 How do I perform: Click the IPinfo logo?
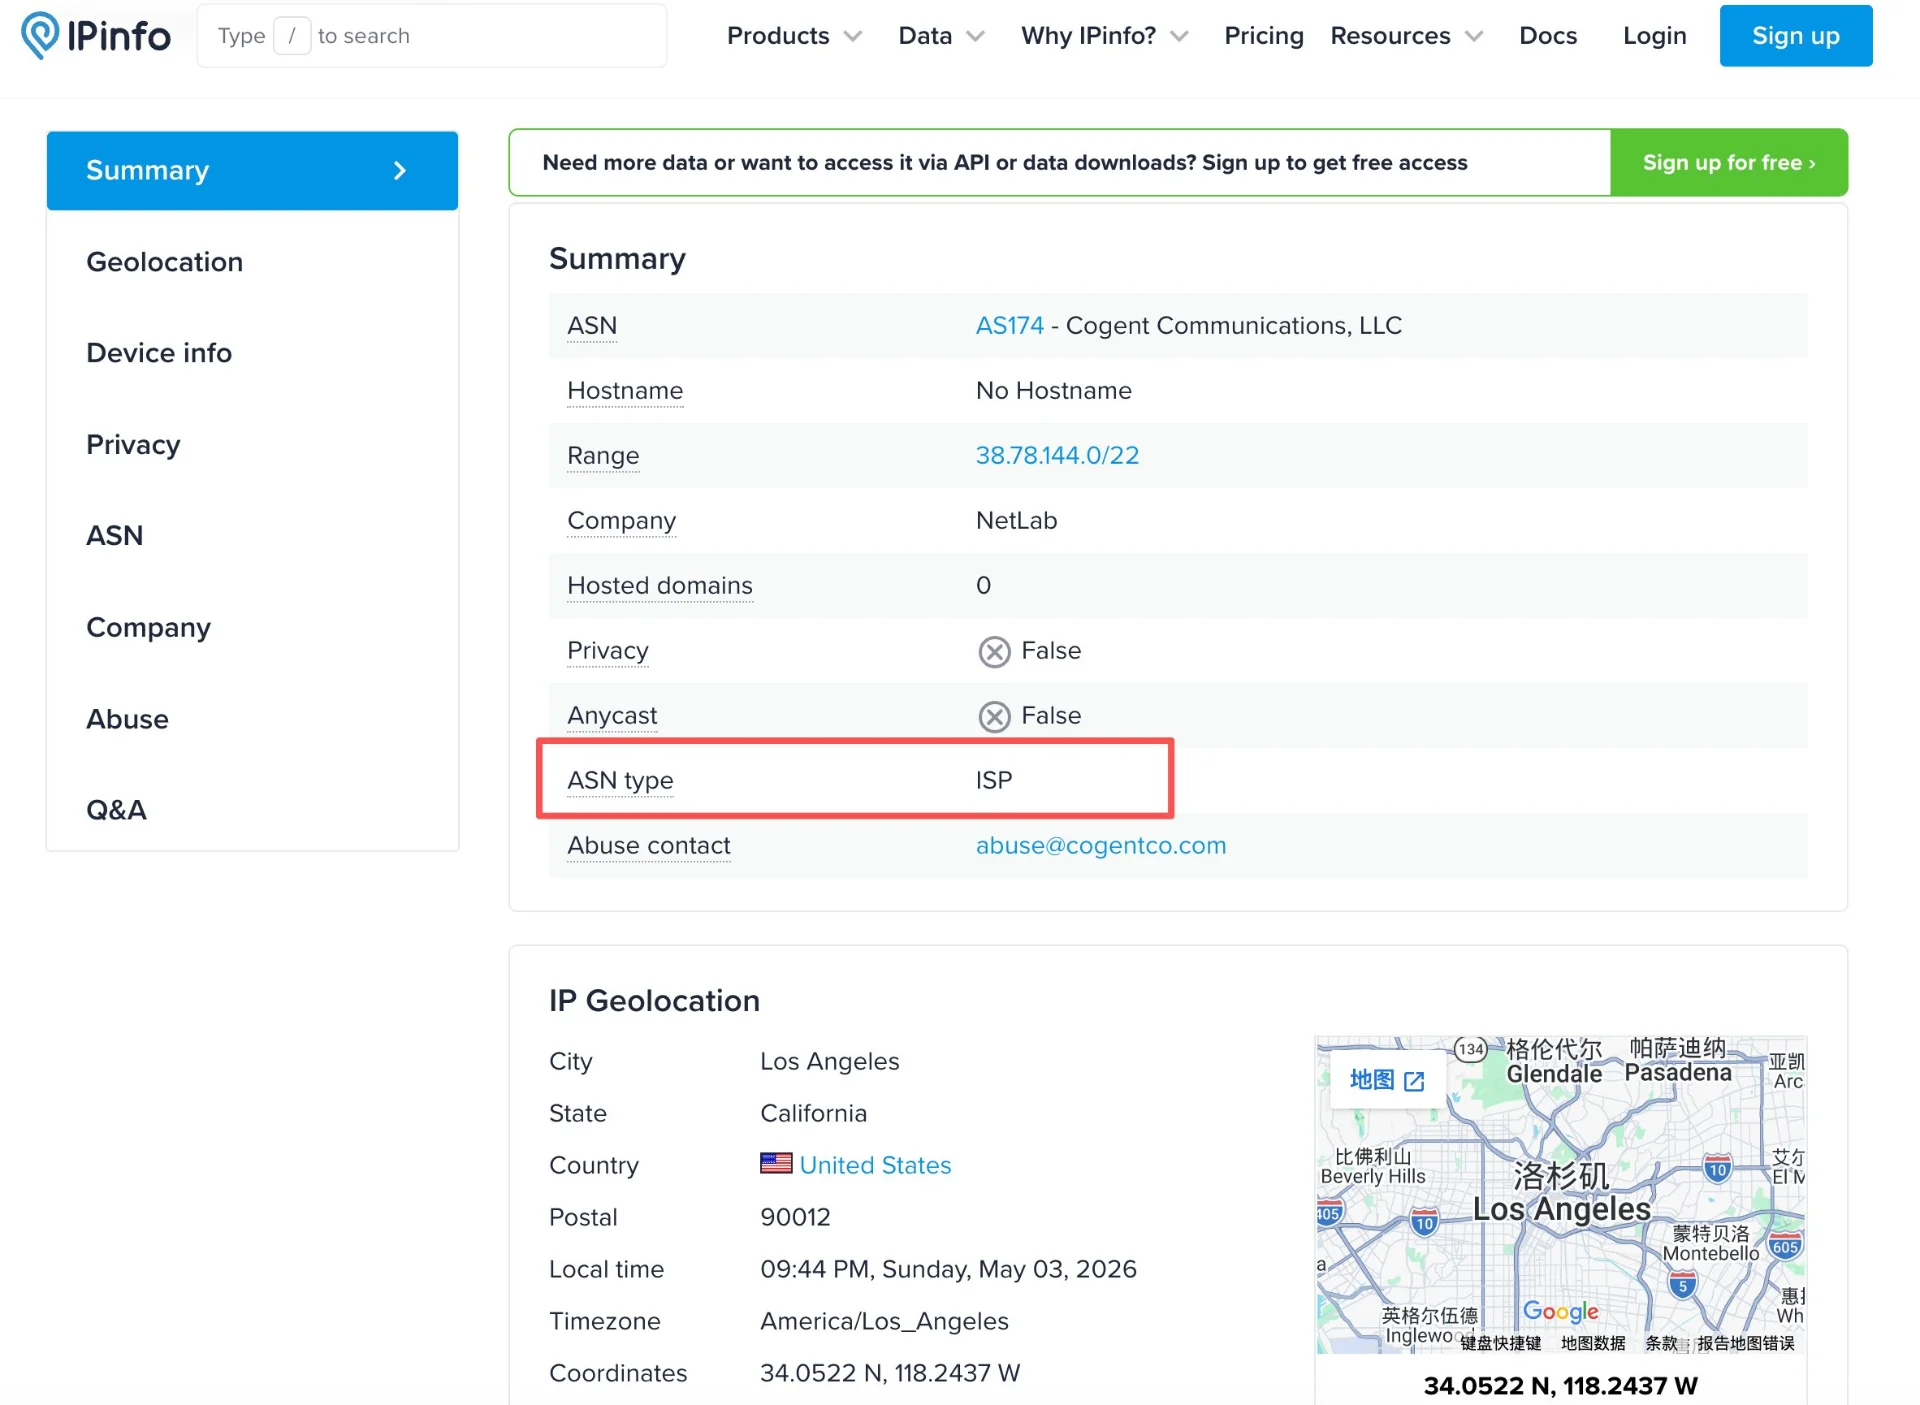click(x=96, y=36)
